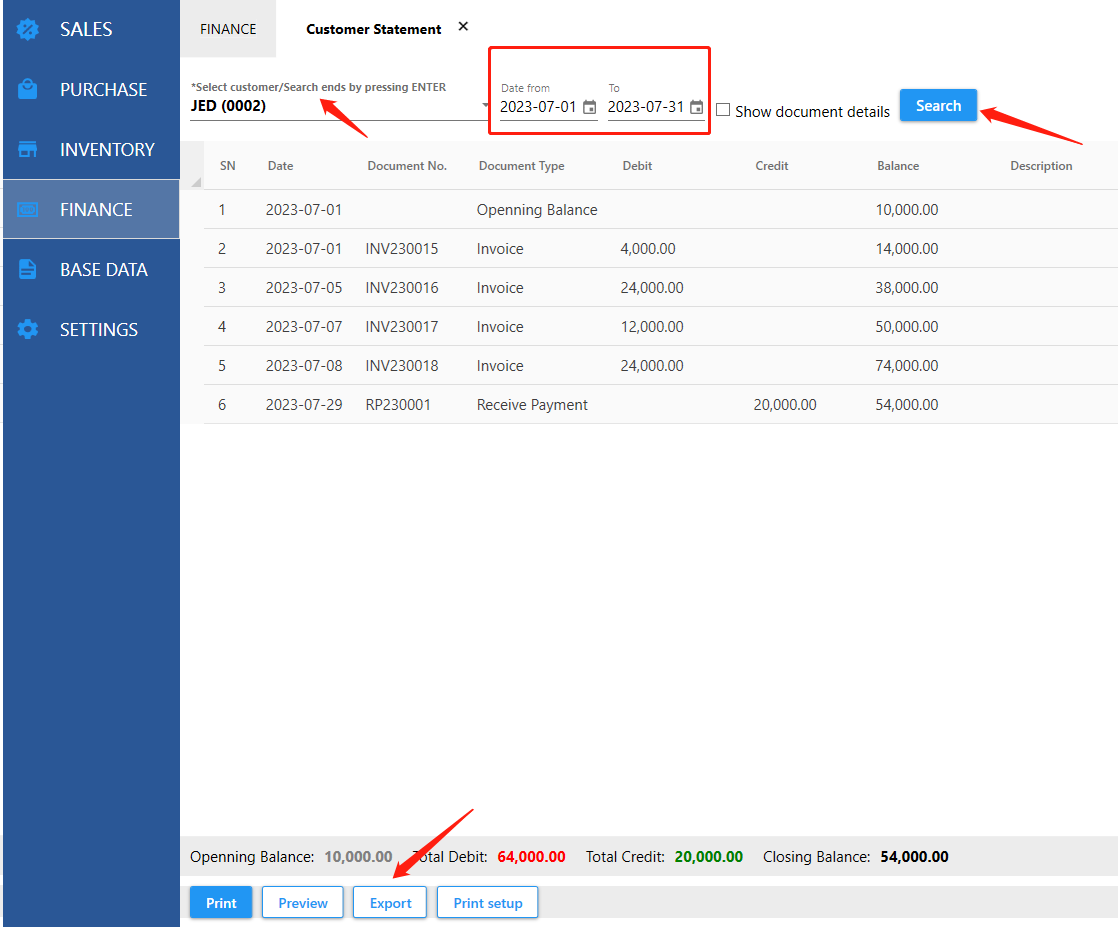Click the Sales sidebar icon
The height and width of the screenshot is (927, 1118).
[x=28, y=29]
